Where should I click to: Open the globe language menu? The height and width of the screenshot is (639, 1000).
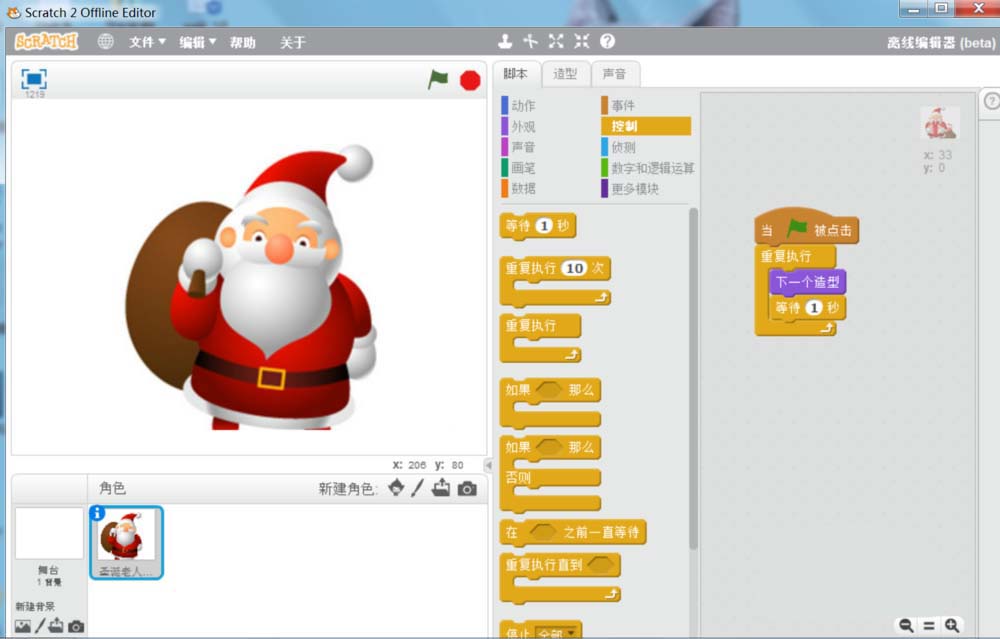coord(106,42)
